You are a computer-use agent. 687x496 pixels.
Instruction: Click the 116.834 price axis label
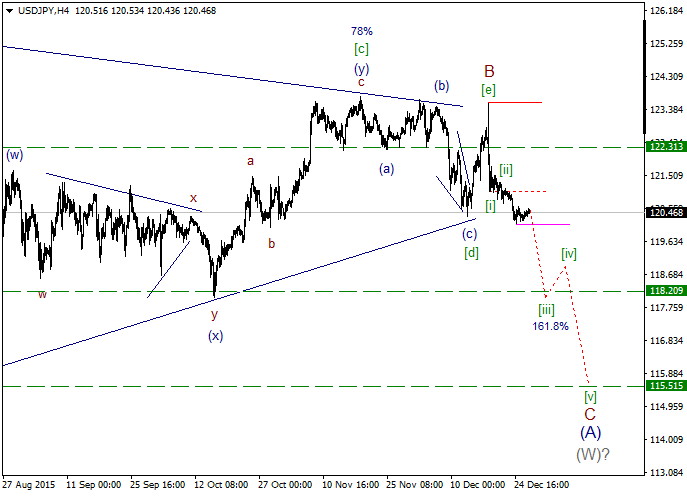click(666, 340)
